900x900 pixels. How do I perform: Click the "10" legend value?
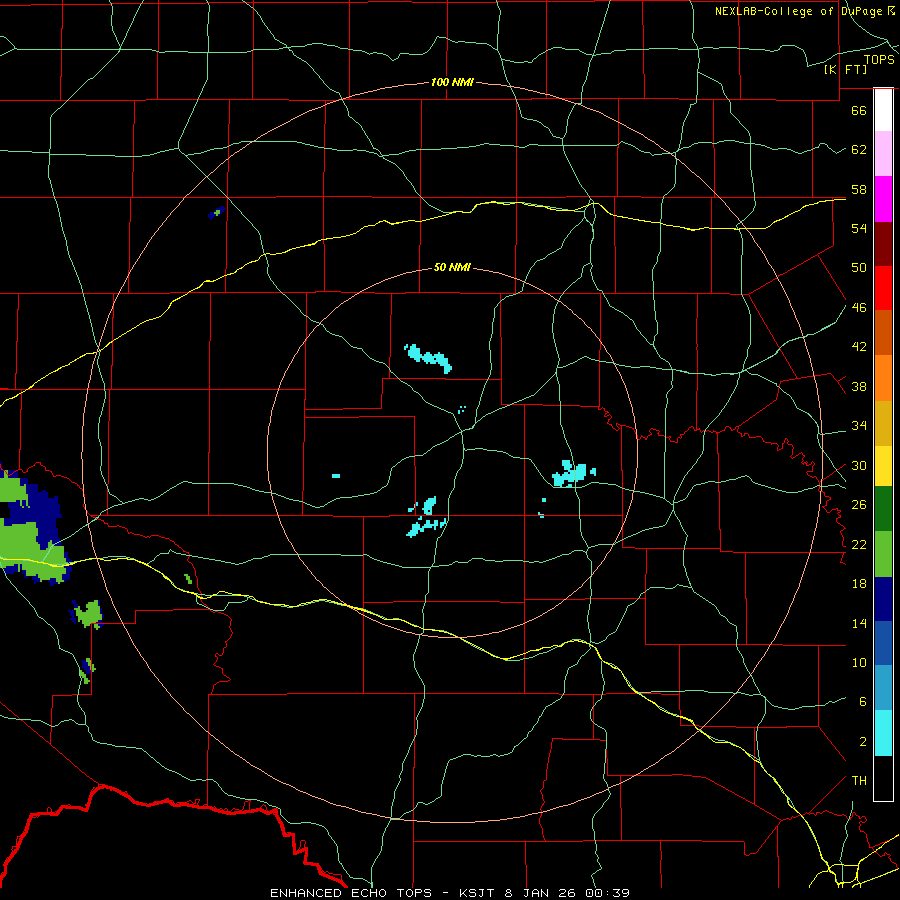[x=859, y=663]
